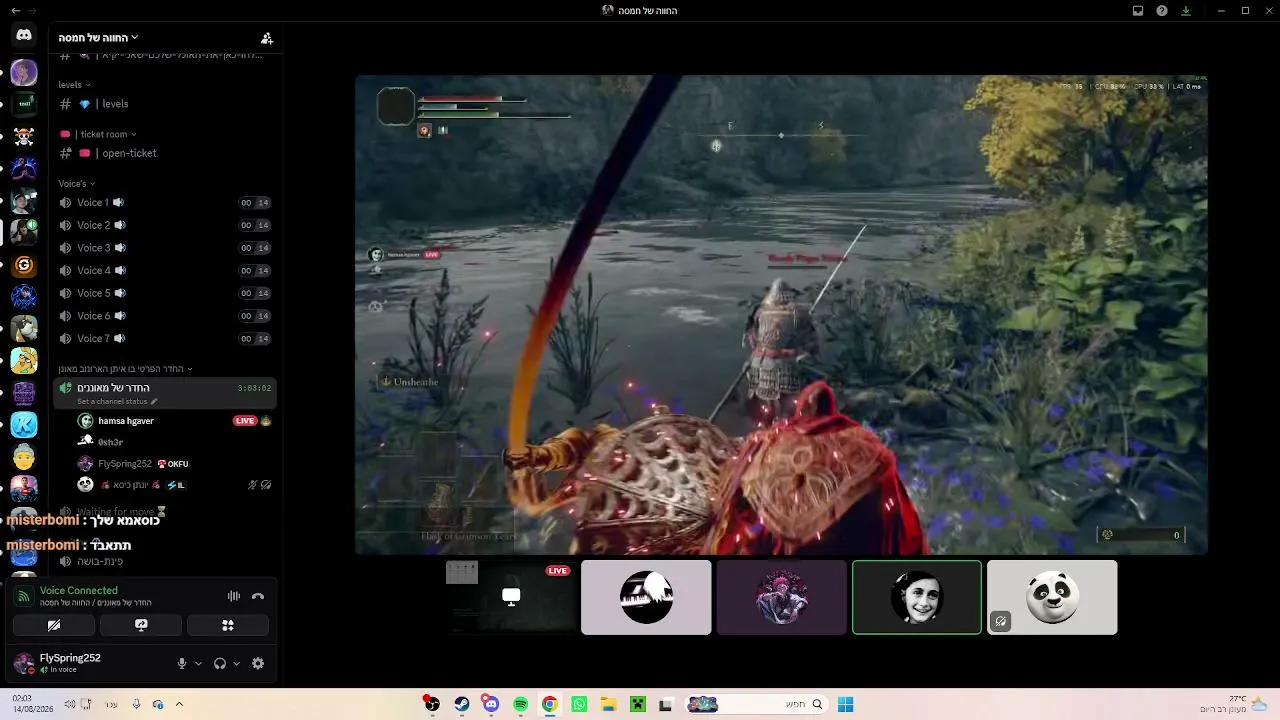Viewport: 1280px width, 720px height.
Task: Focus the panda avatar participant tile
Action: click(1052, 597)
